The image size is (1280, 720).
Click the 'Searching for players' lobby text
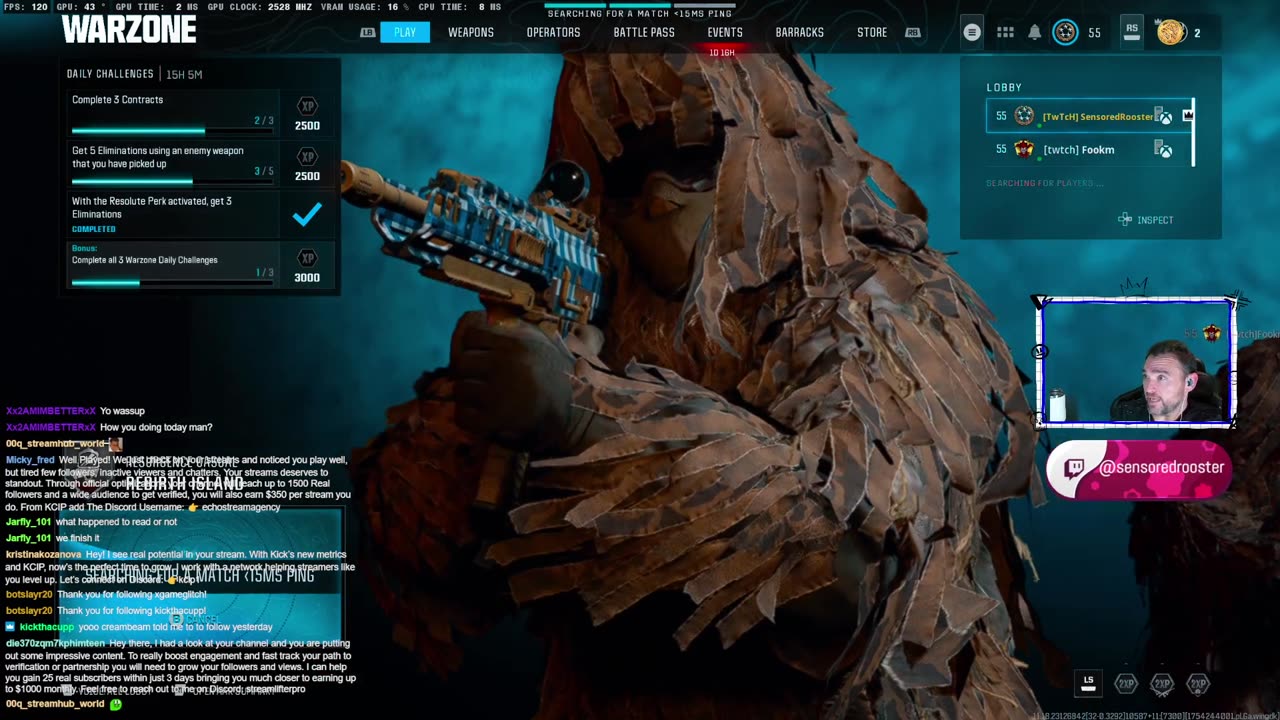(1044, 183)
